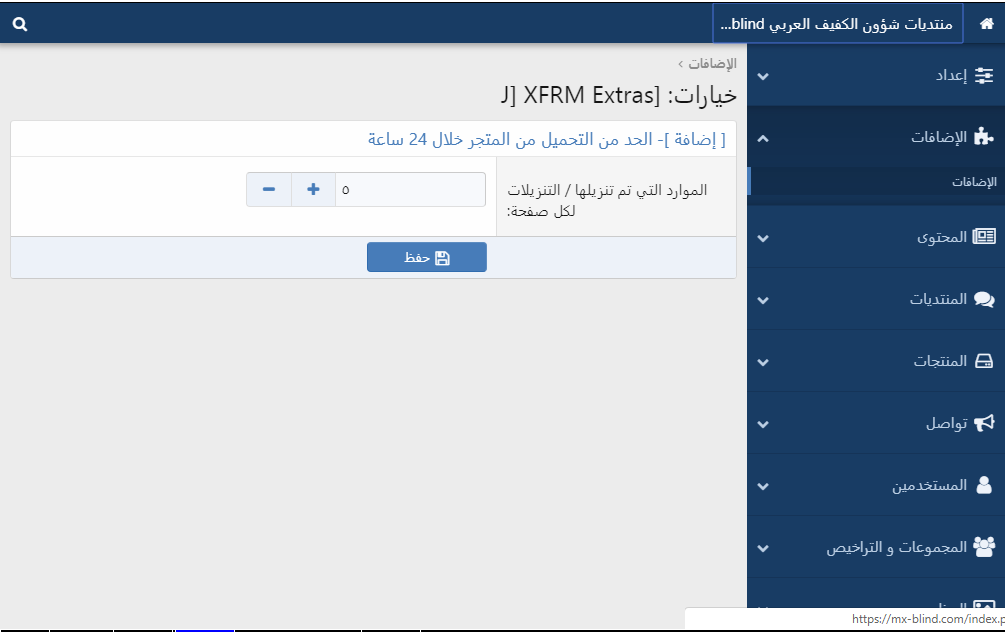Click the drive icon for المنتجات
The height and width of the screenshot is (632, 1005).
984,361
